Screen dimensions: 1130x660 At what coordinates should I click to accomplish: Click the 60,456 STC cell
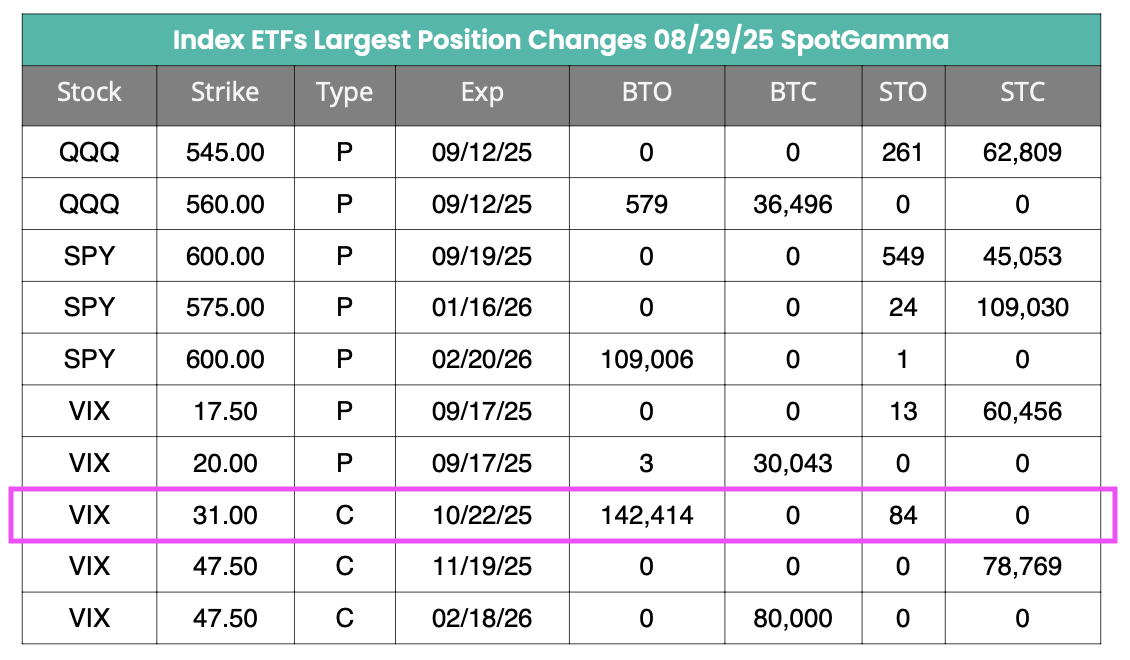click(x=1022, y=412)
